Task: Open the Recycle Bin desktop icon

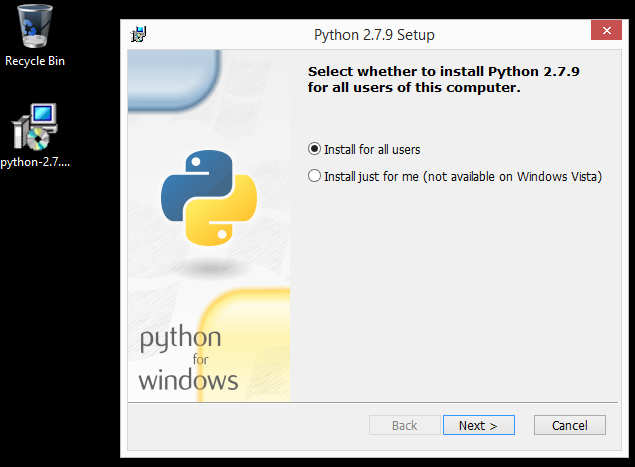Action: pos(34,26)
